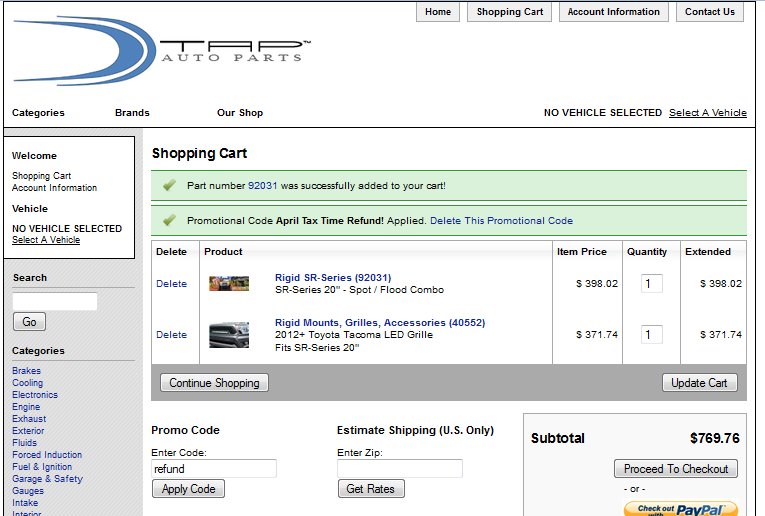
Task: Open the Shopping Cart top tab
Action: tap(509, 12)
